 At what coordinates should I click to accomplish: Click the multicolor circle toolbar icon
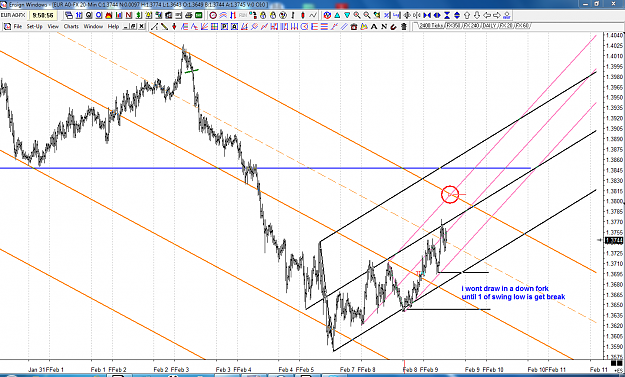[x=327, y=15]
